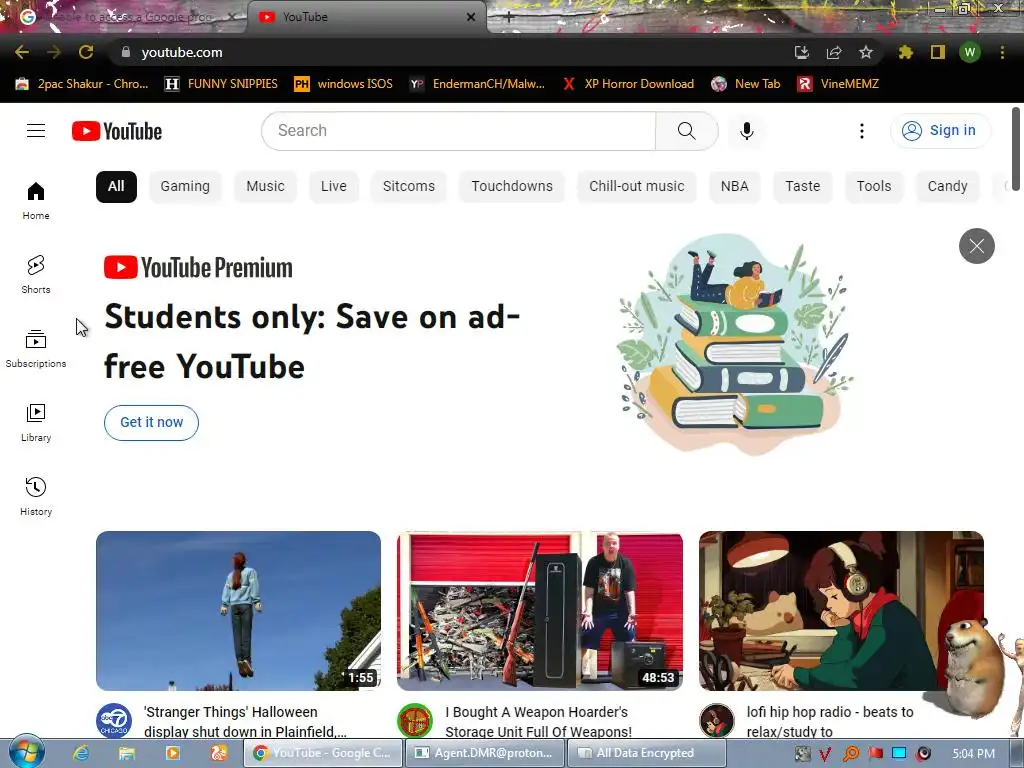This screenshot has height=768, width=1024.
Task: Switch to Agent.DMR@proton taskbar window
Action: click(x=484, y=753)
